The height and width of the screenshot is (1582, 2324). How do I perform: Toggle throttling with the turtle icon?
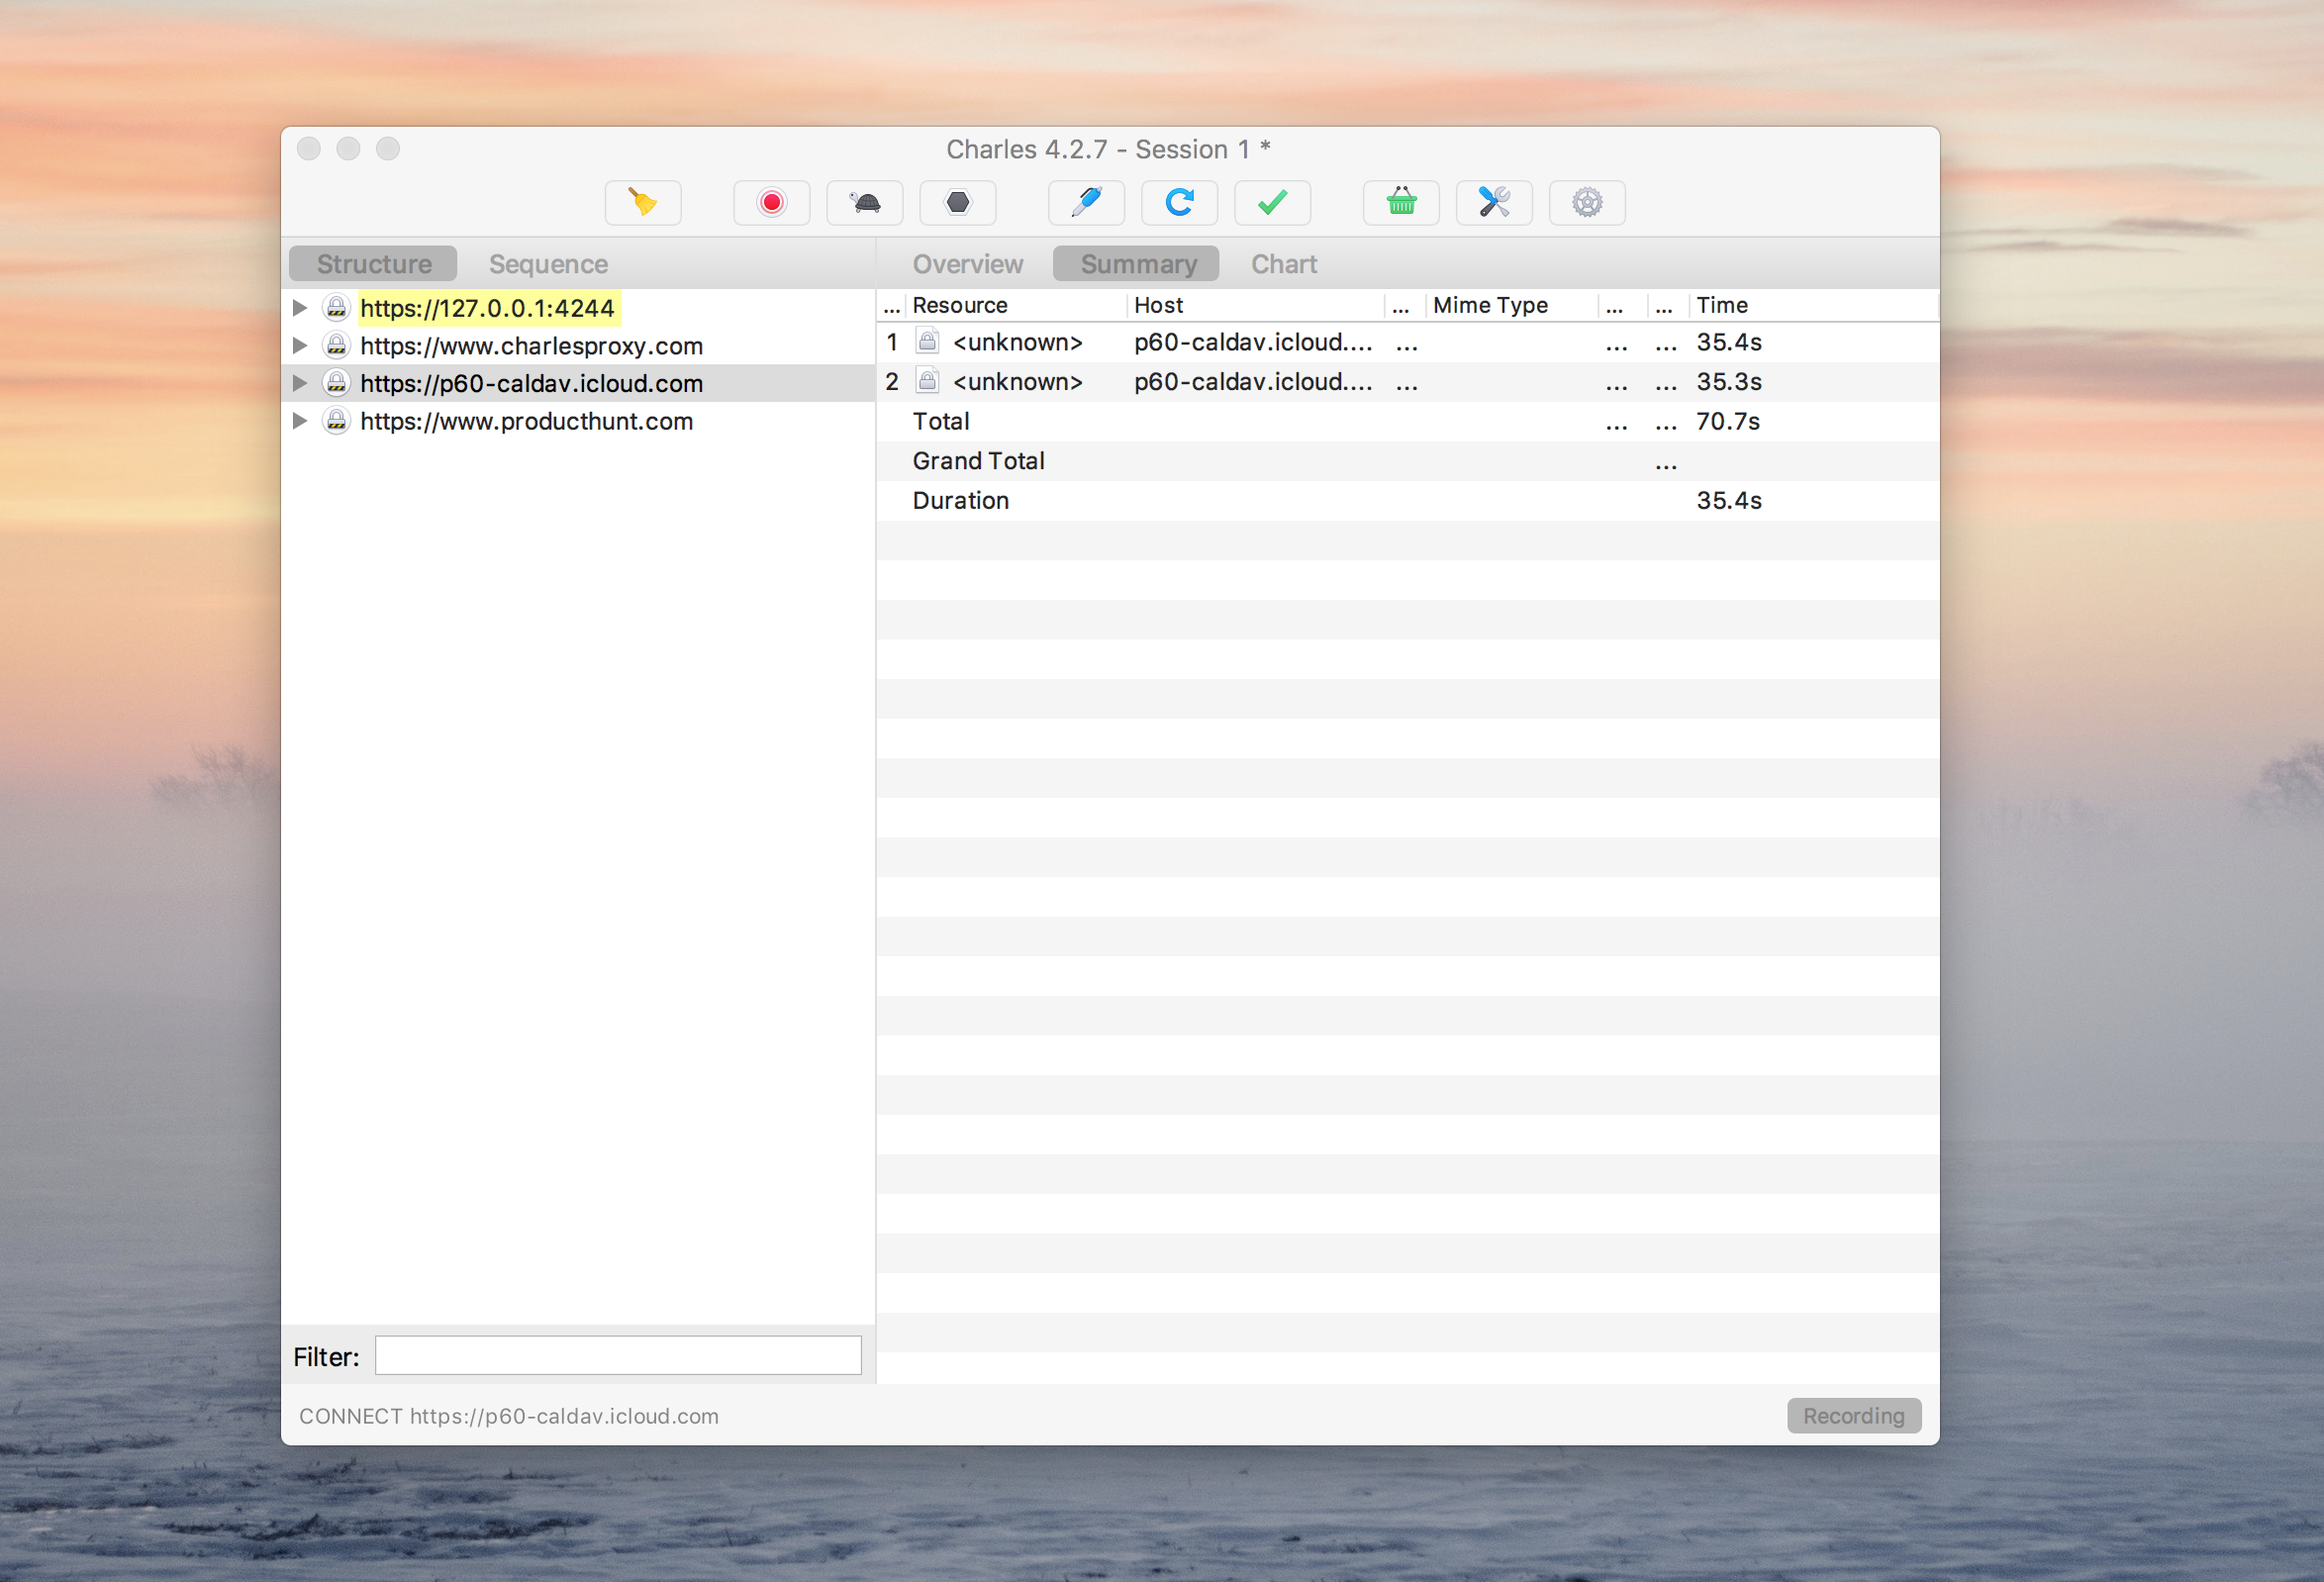[x=864, y=203]
